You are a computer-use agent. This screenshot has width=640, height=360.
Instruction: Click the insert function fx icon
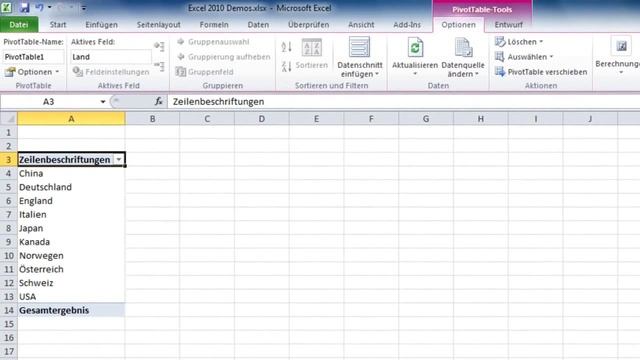tap(158, 102)
